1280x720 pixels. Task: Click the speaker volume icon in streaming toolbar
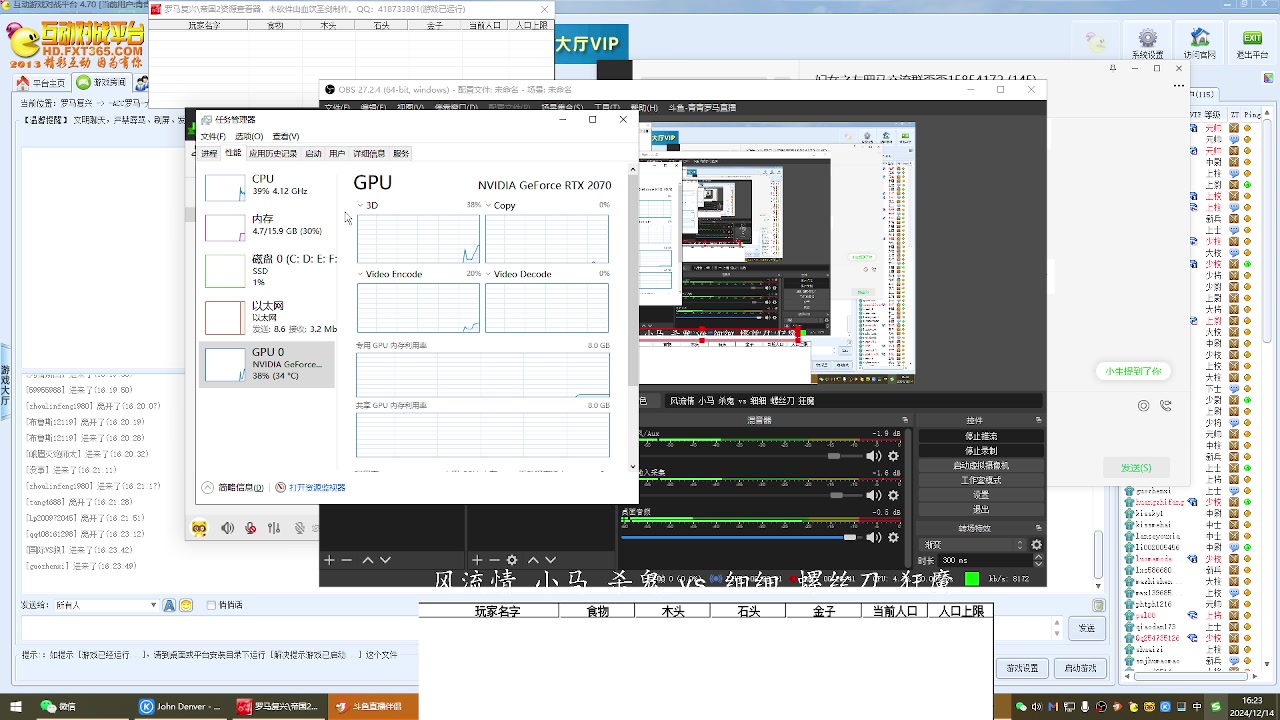point(227,528)
